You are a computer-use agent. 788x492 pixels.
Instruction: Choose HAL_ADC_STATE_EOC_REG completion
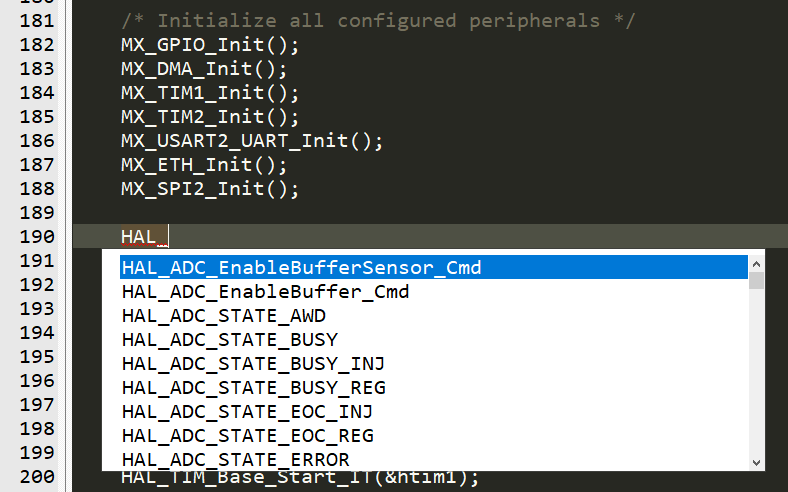(x=434, y=436)
